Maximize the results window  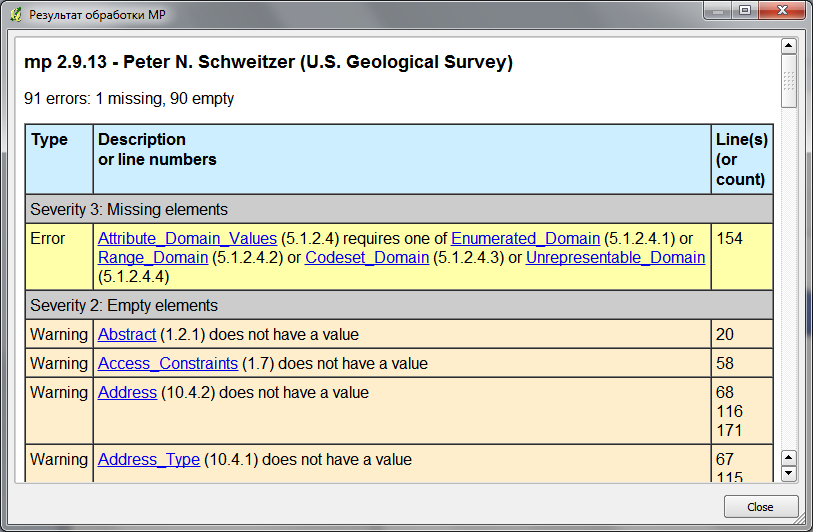(x=745, y=11)
